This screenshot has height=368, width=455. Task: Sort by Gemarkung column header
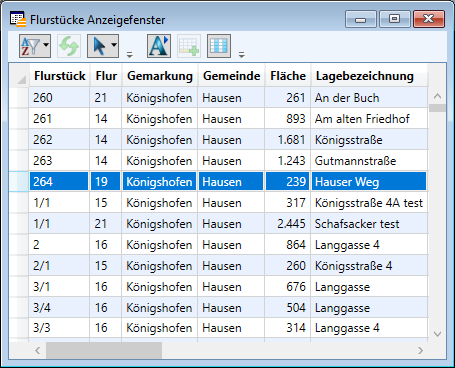[x=160, y=76]
